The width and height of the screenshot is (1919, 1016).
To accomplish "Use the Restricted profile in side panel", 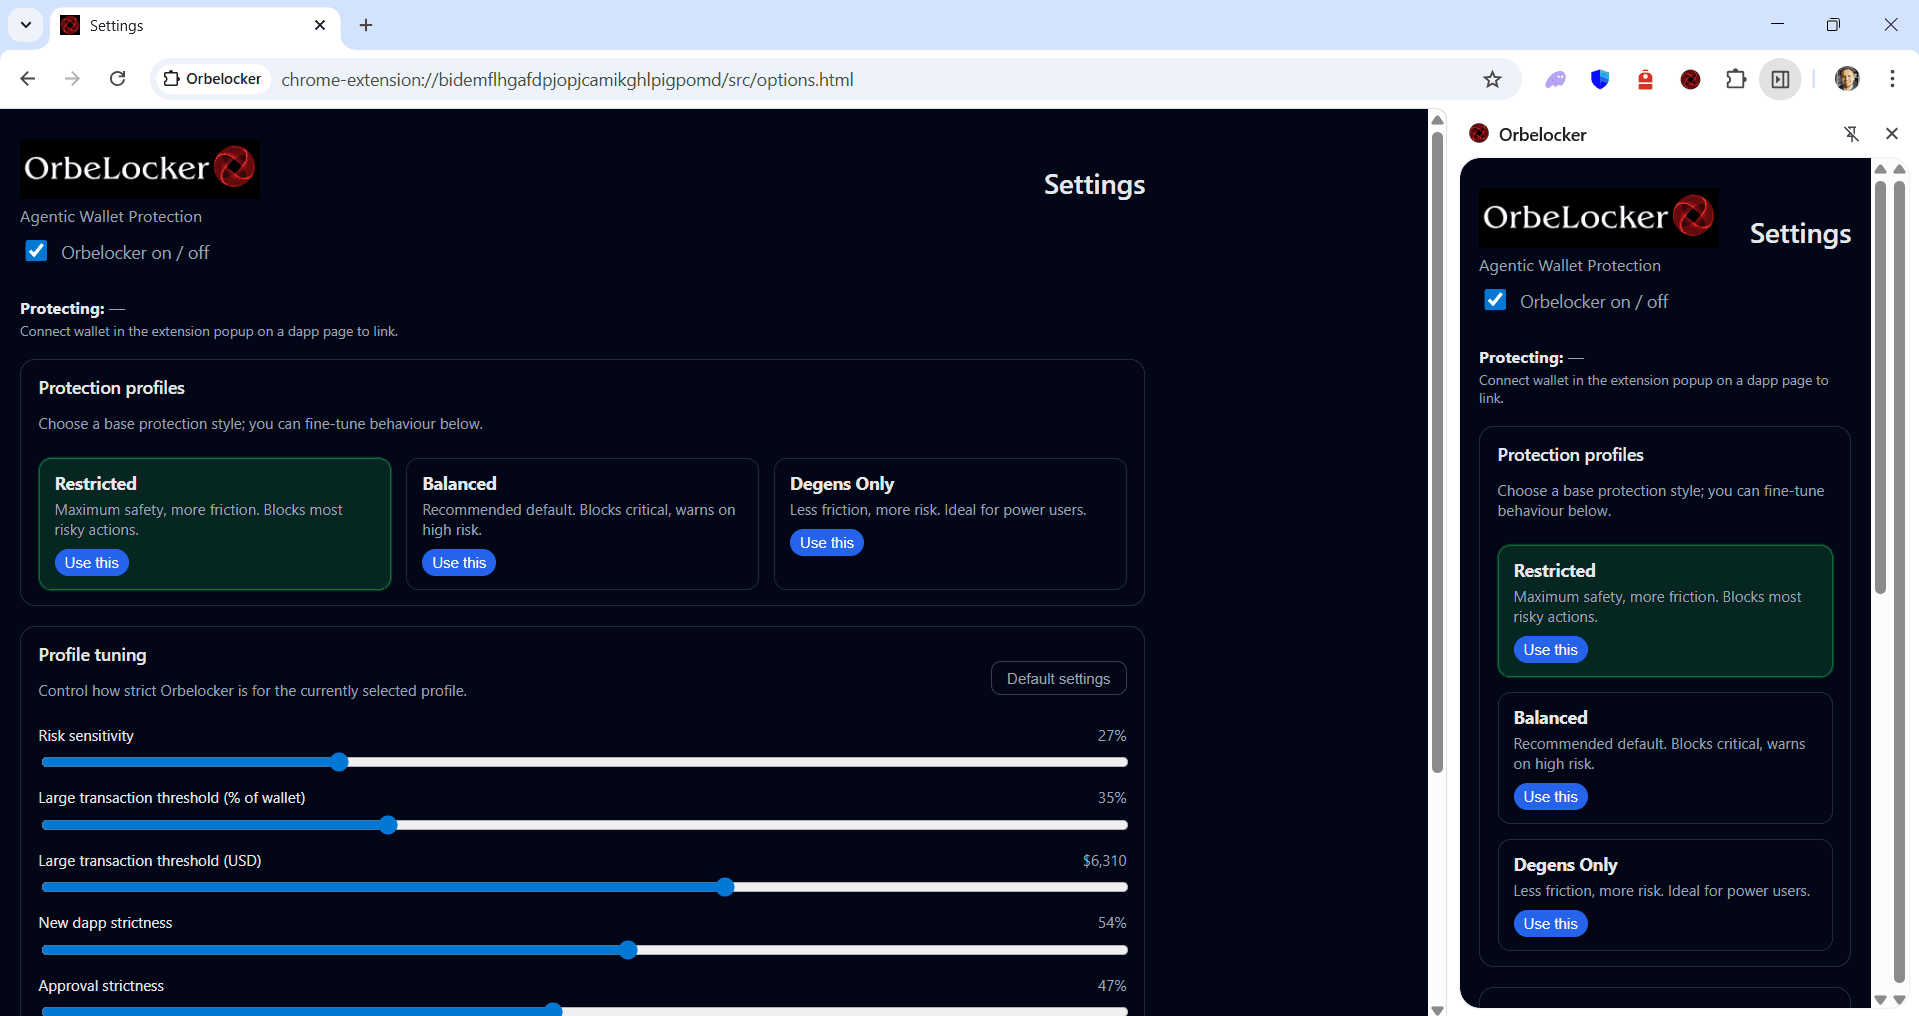I will (1550, 650).
